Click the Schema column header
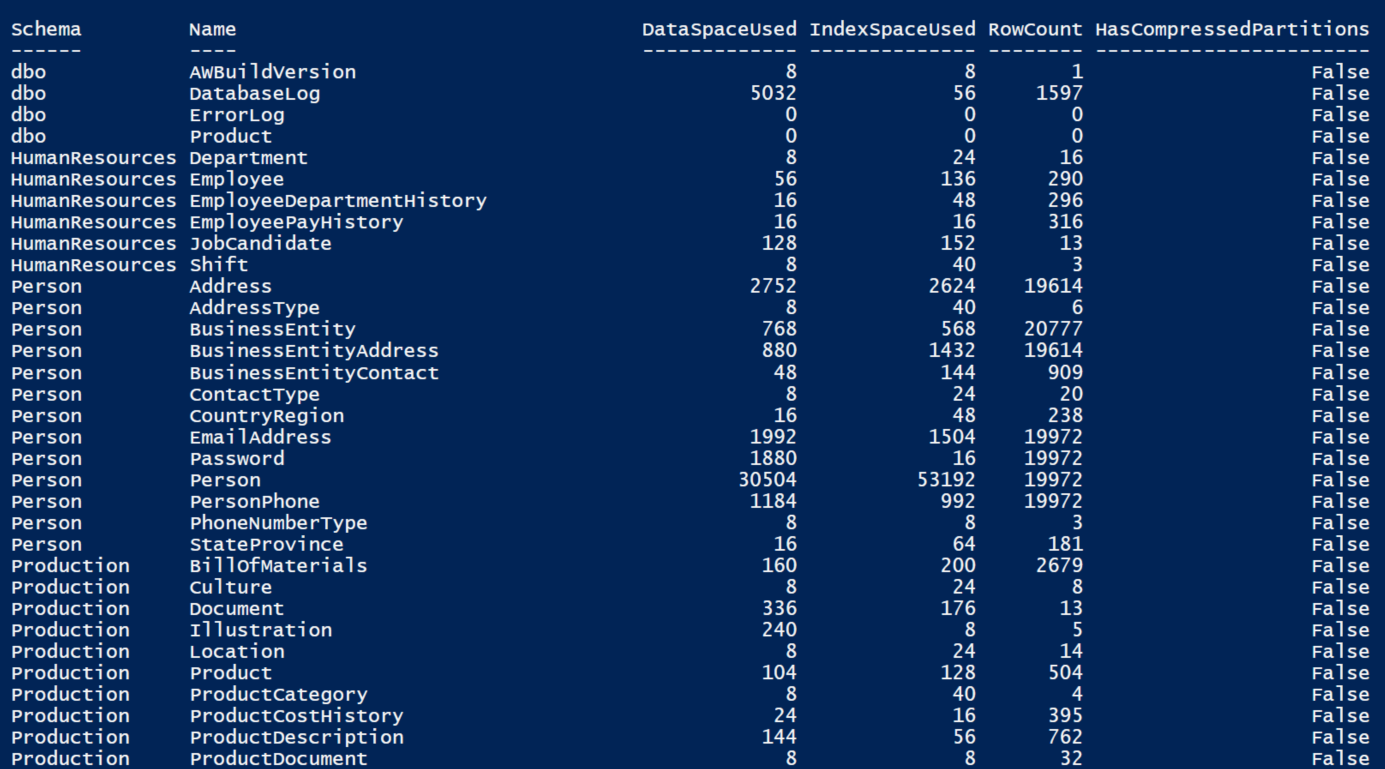The width and height of the screenshot is (1385, 769). tap(46, 30)
